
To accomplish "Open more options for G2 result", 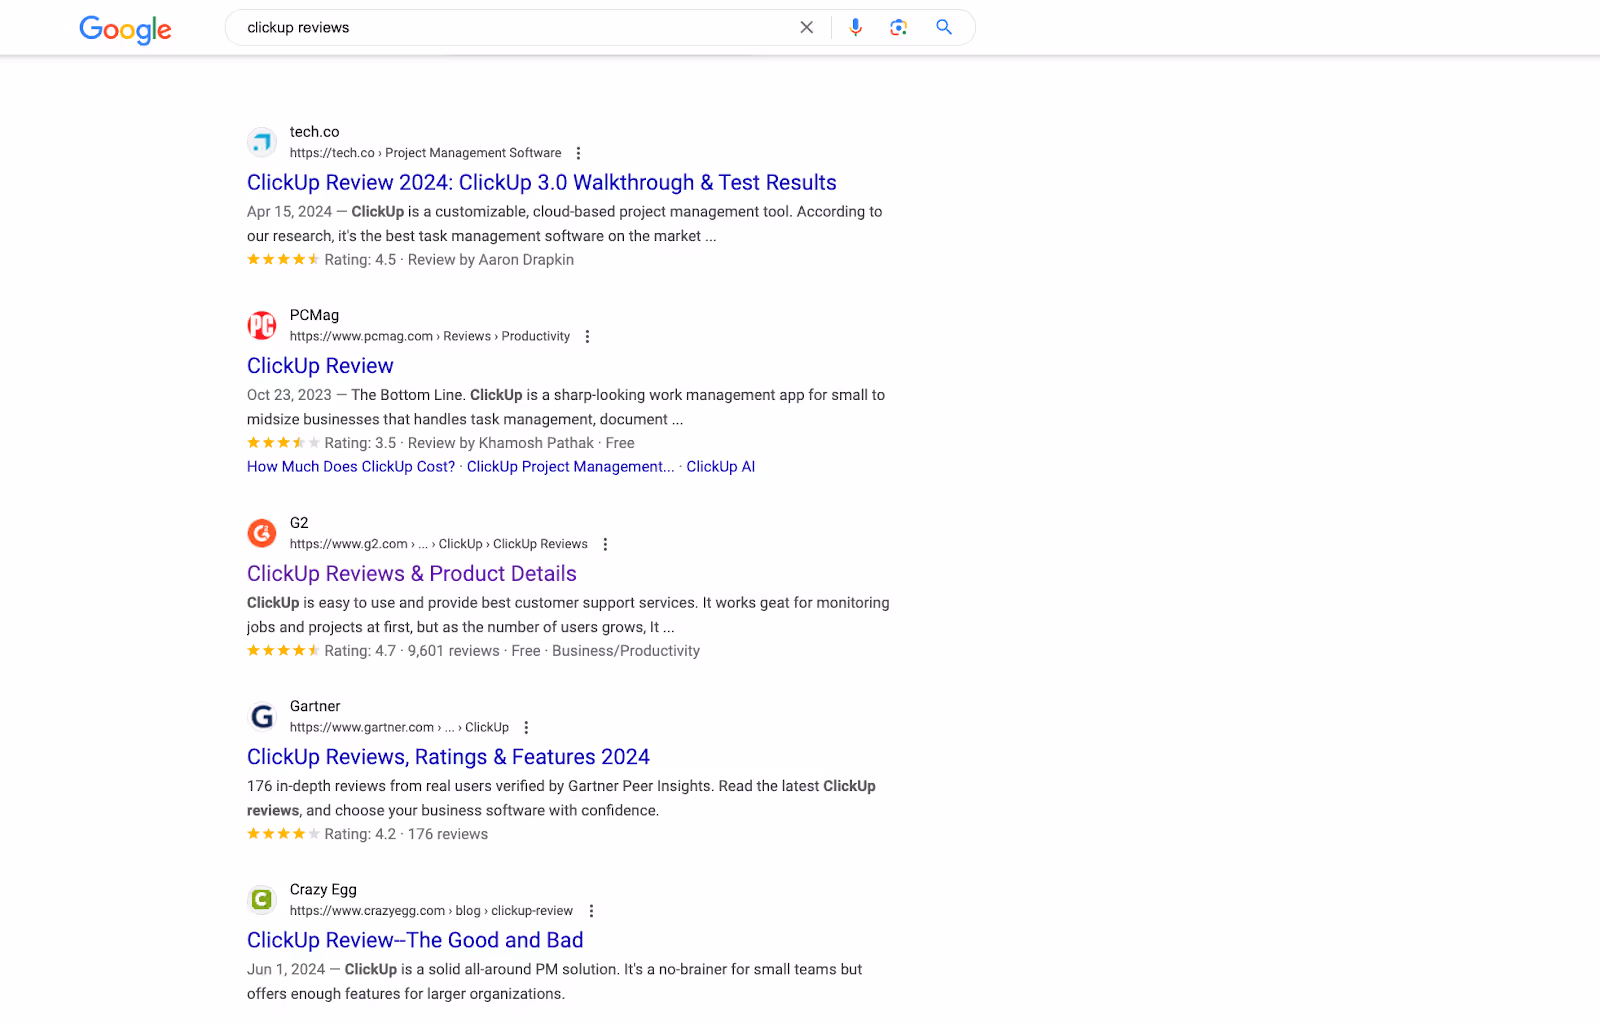I will tap(605, 544).
